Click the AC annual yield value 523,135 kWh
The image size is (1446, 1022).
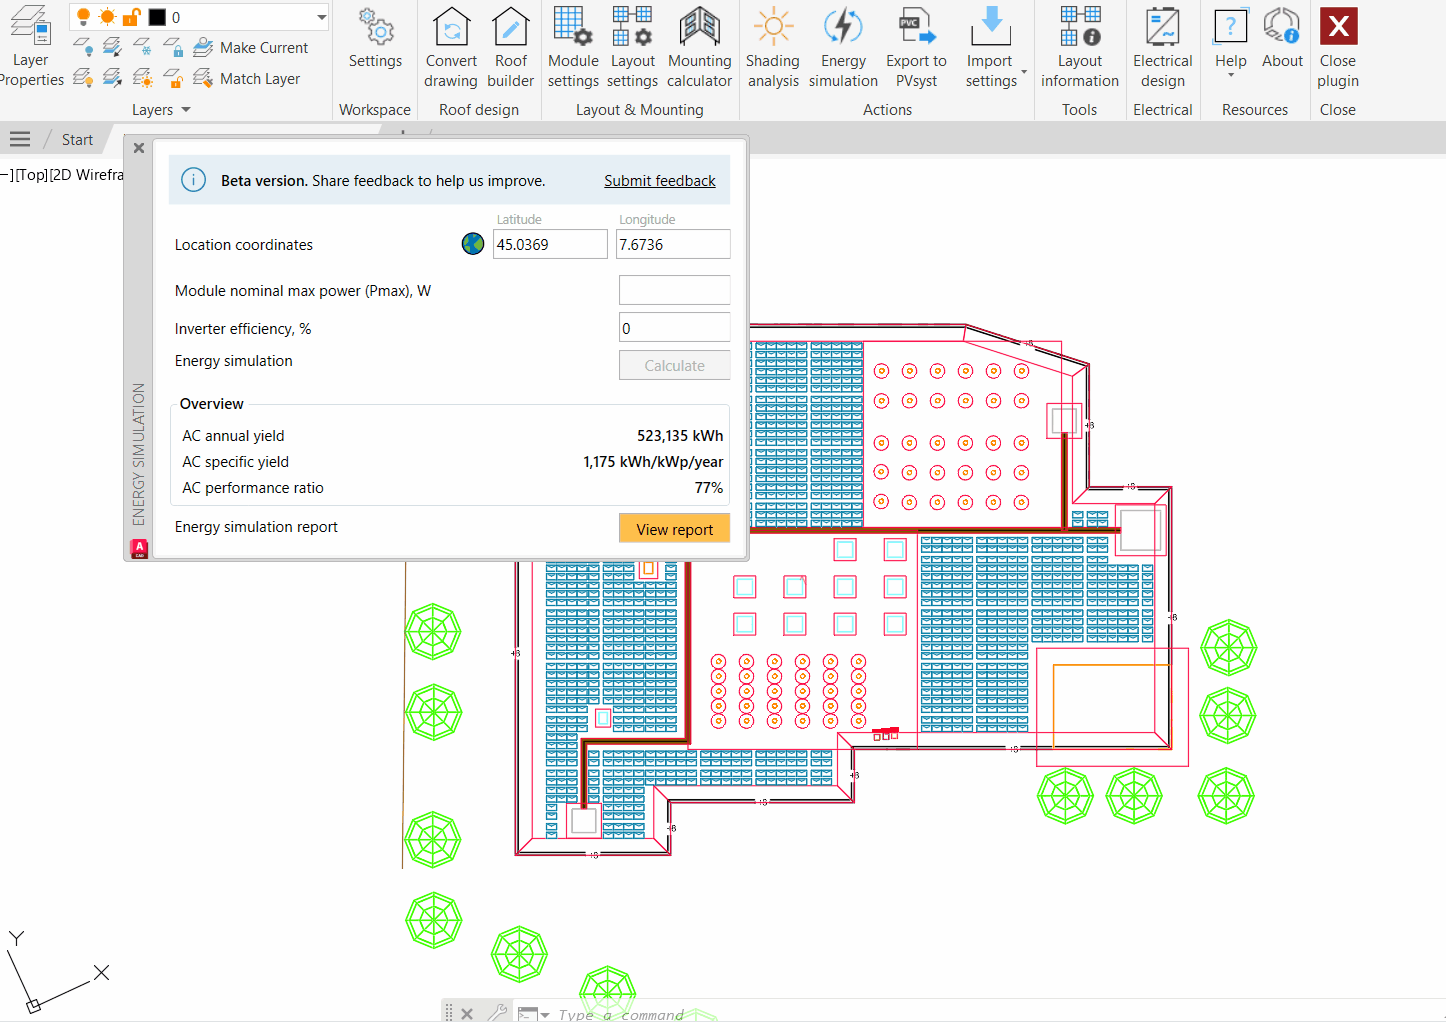[x=680, y=436]
